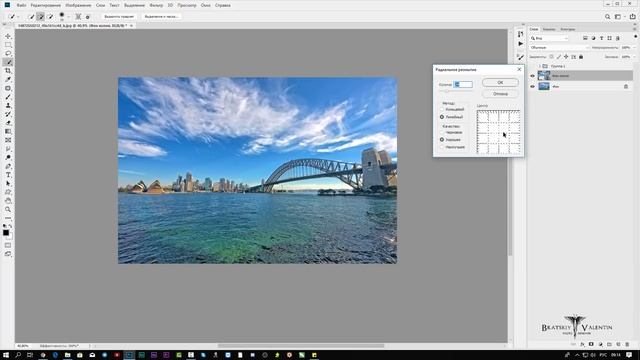Select the Hand tool
Viewport: 640px width, 360px height.
click(x=8, y=200)
